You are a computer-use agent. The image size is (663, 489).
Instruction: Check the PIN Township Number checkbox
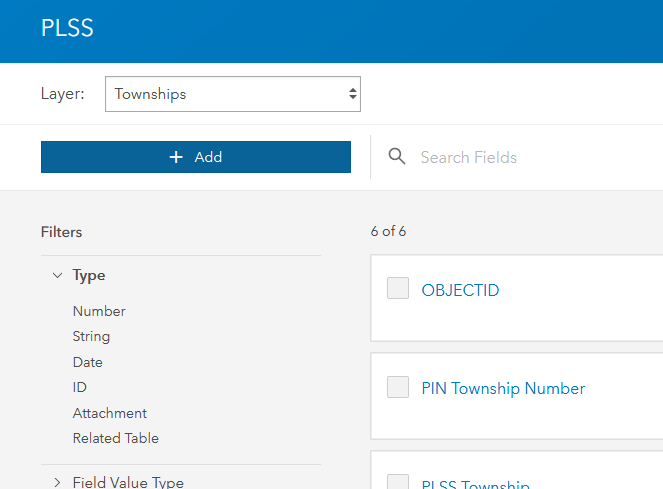point(398,387)
